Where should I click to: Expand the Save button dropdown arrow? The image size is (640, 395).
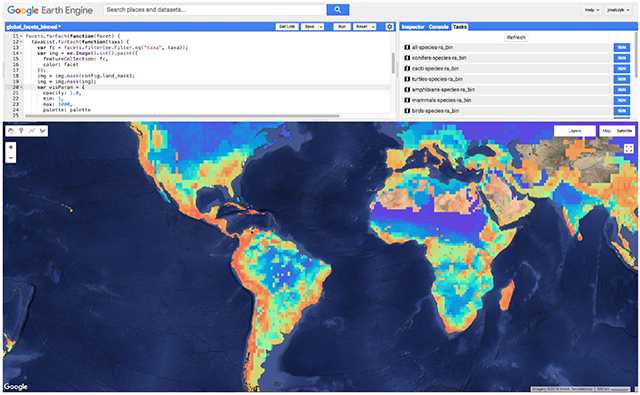point(321,27)
